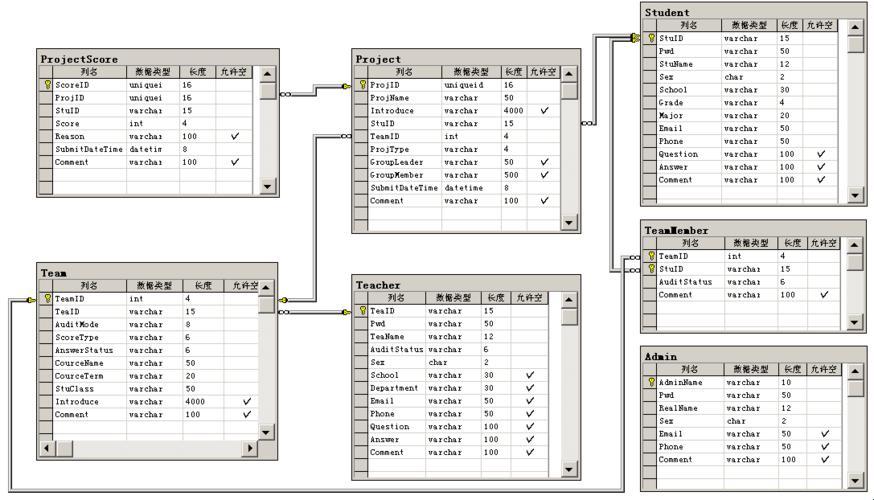Click the scroll up arrow in TeamMember table
This screenshot has width=874, height=500.
pos(854,245)
